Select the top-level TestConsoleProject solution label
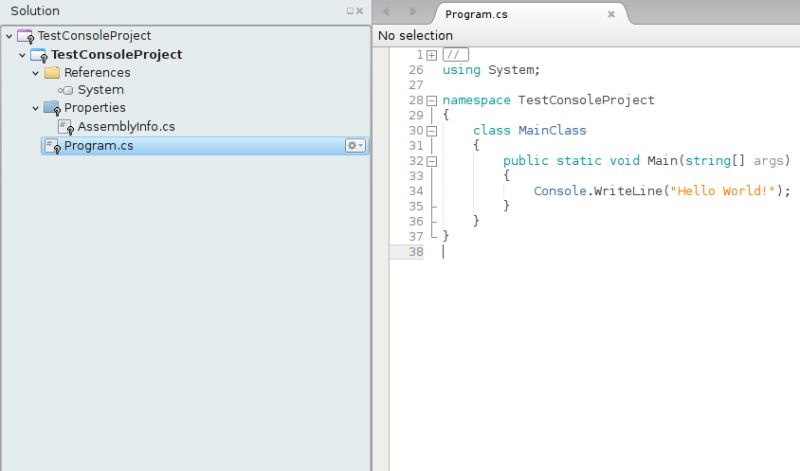Viewport: 800px width, 471px height. (94, 36)
